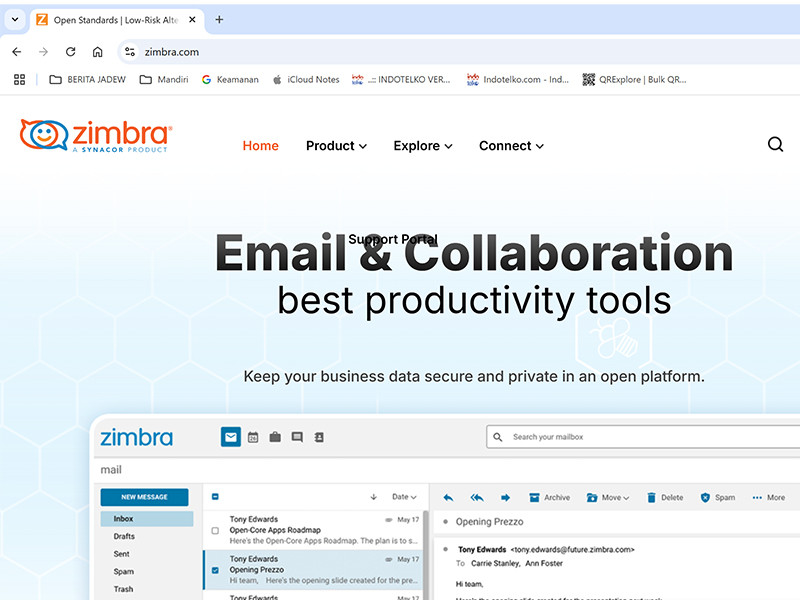Expand the Date sort dropdown

click(x=406, y=496)
